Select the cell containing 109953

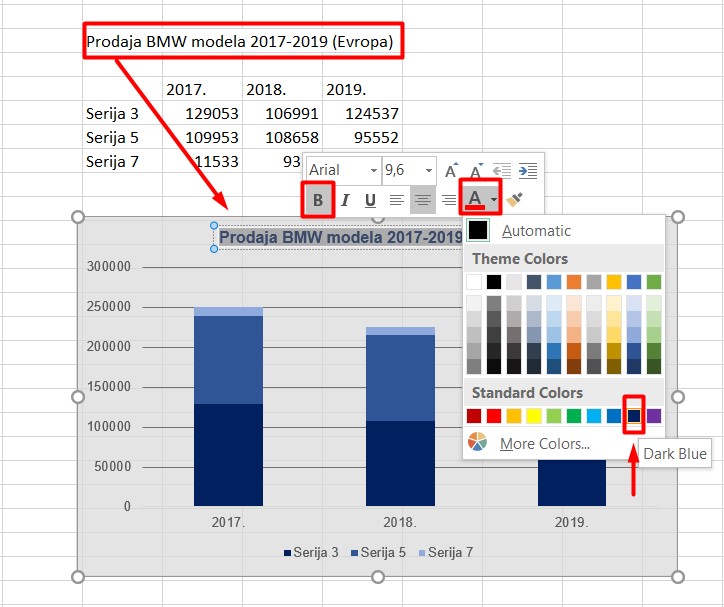click(x=202, y=137)
